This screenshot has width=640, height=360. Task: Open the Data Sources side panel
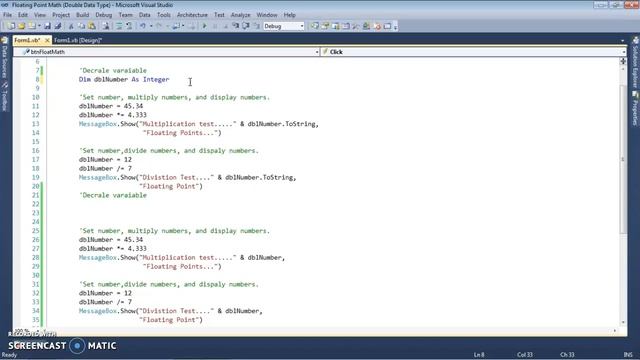coord(4,57)
